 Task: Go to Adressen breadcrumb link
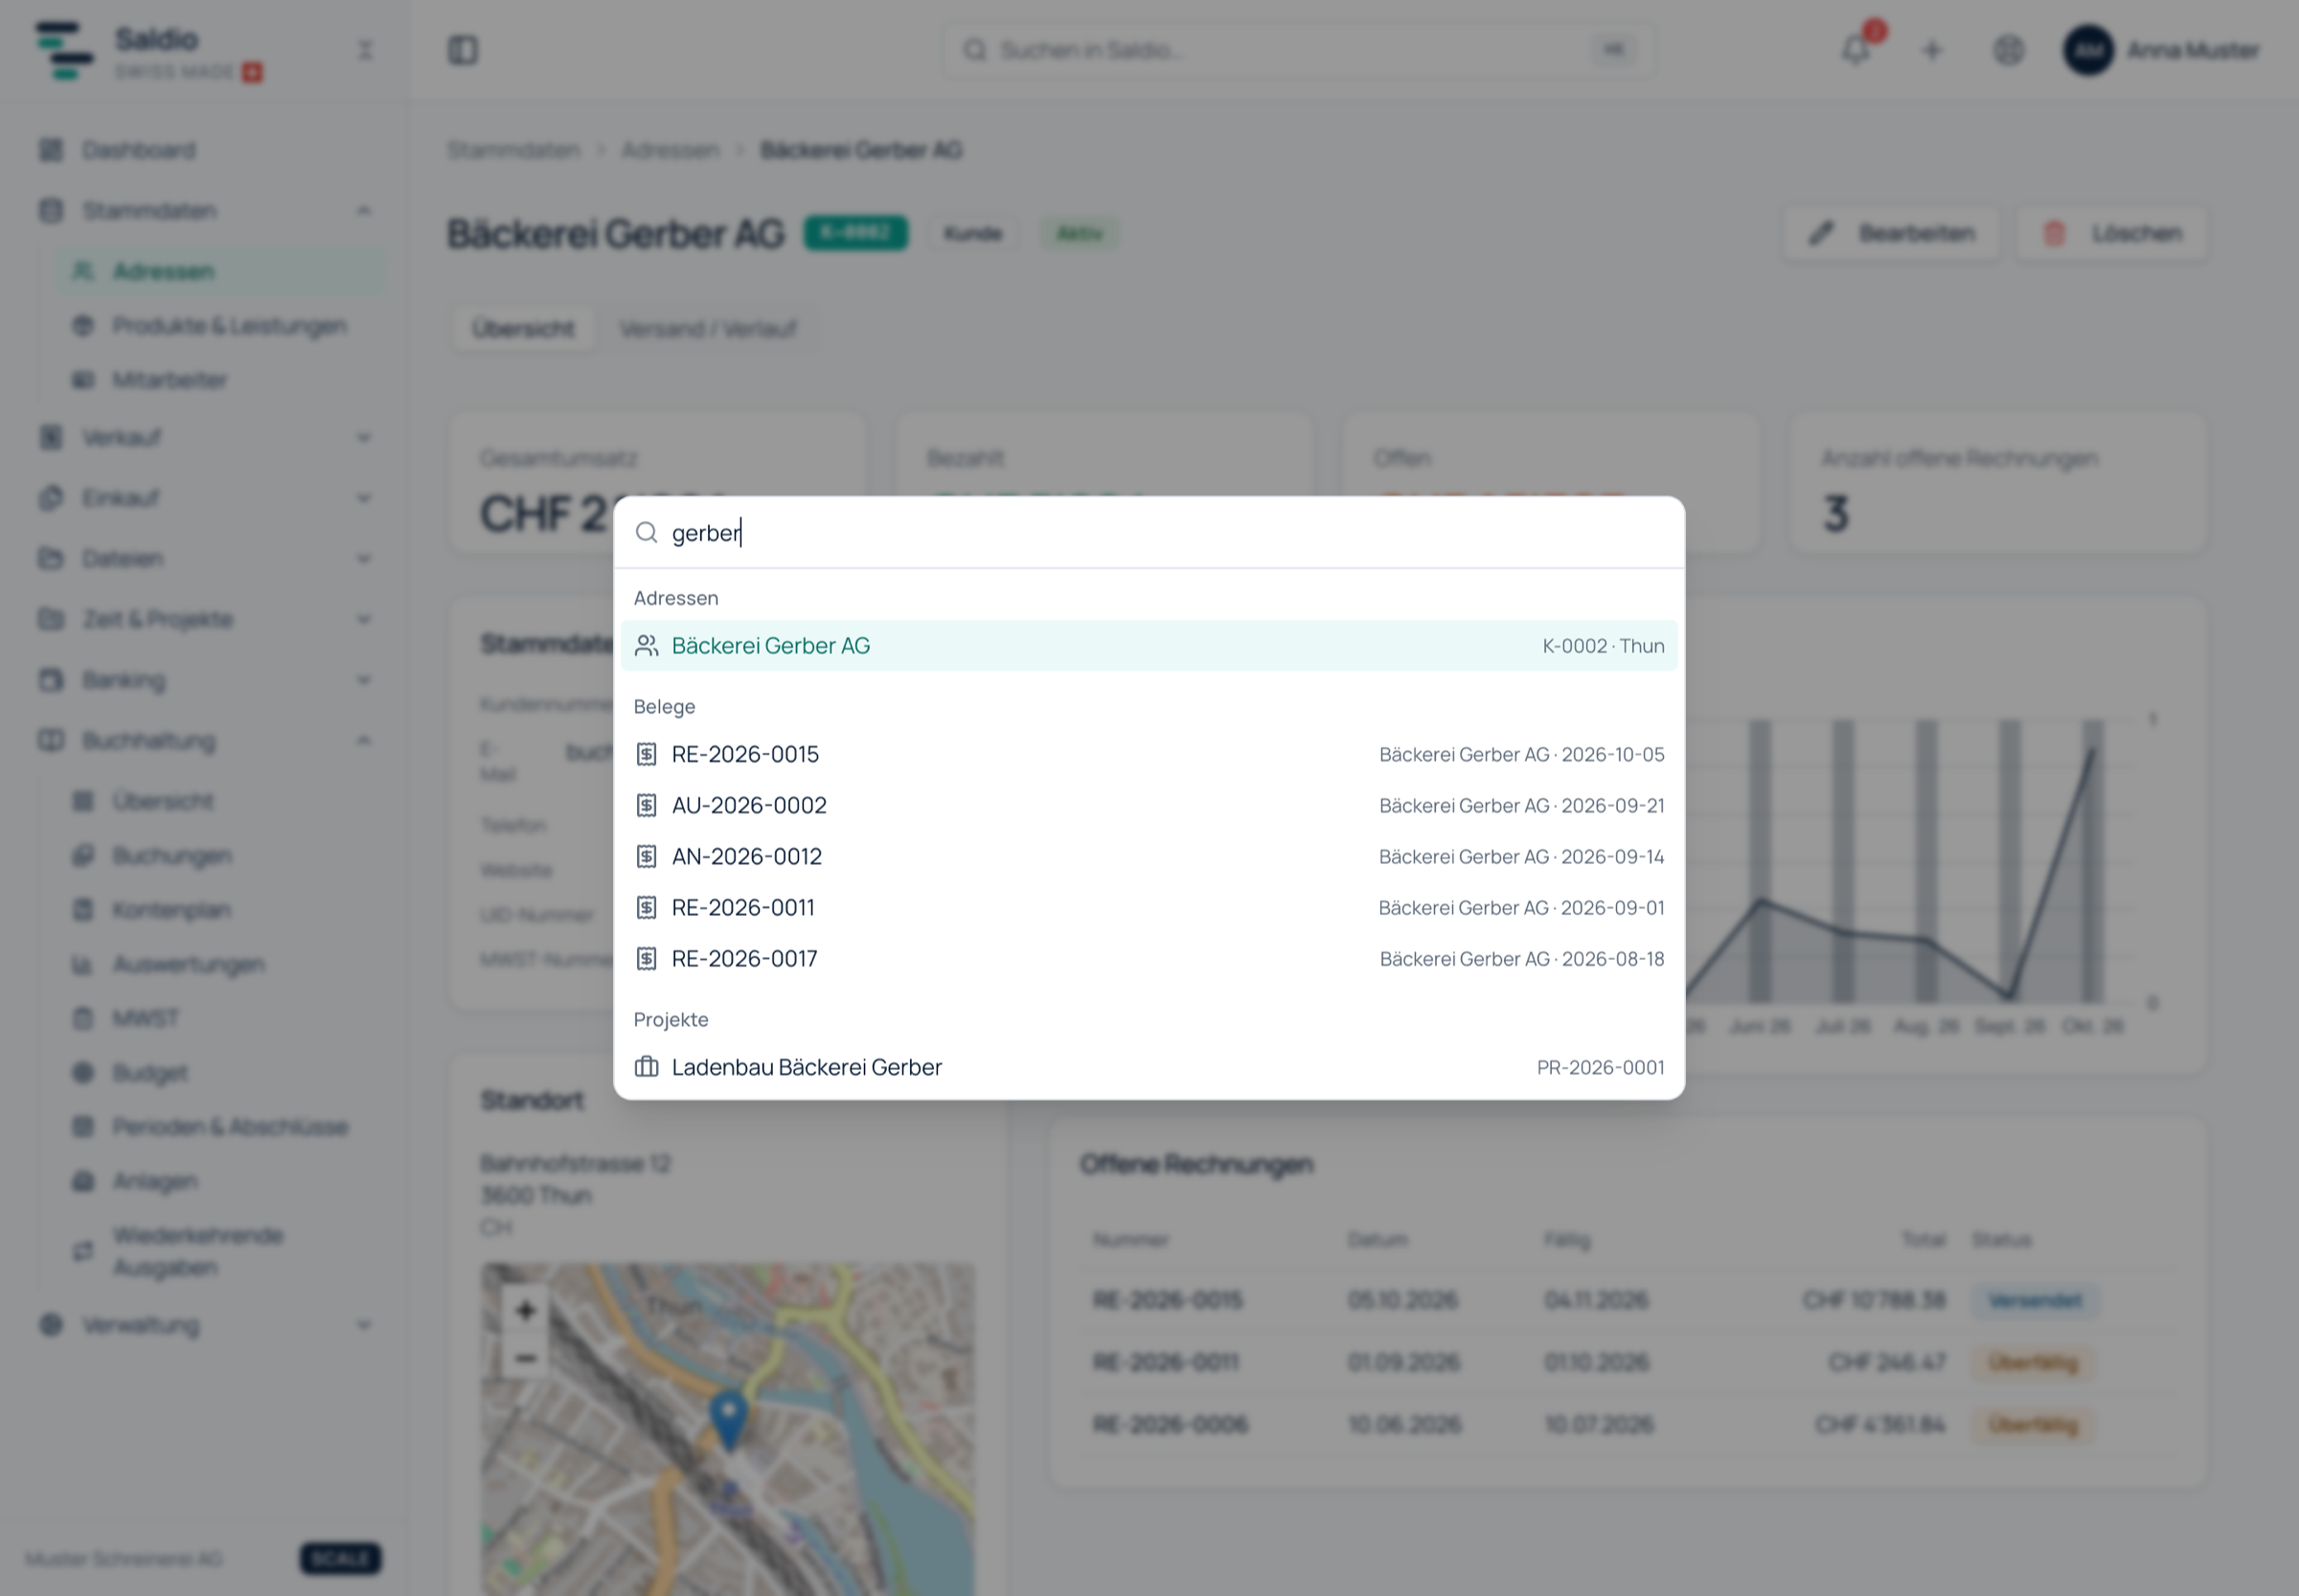pos(670,150)
